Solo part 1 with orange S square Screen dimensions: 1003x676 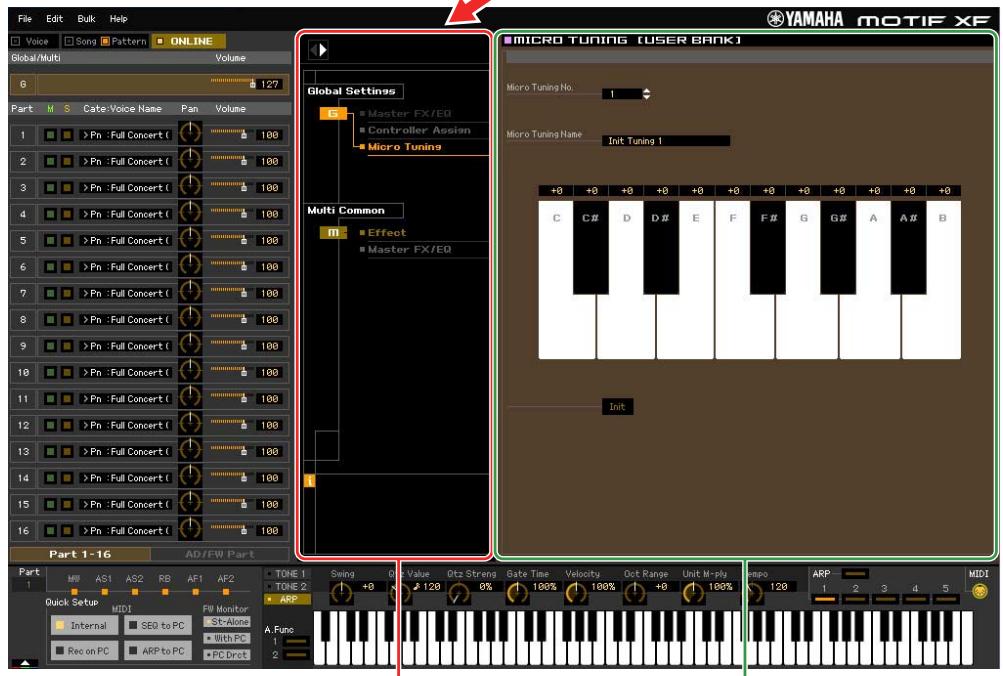click(x=67, y=135)
